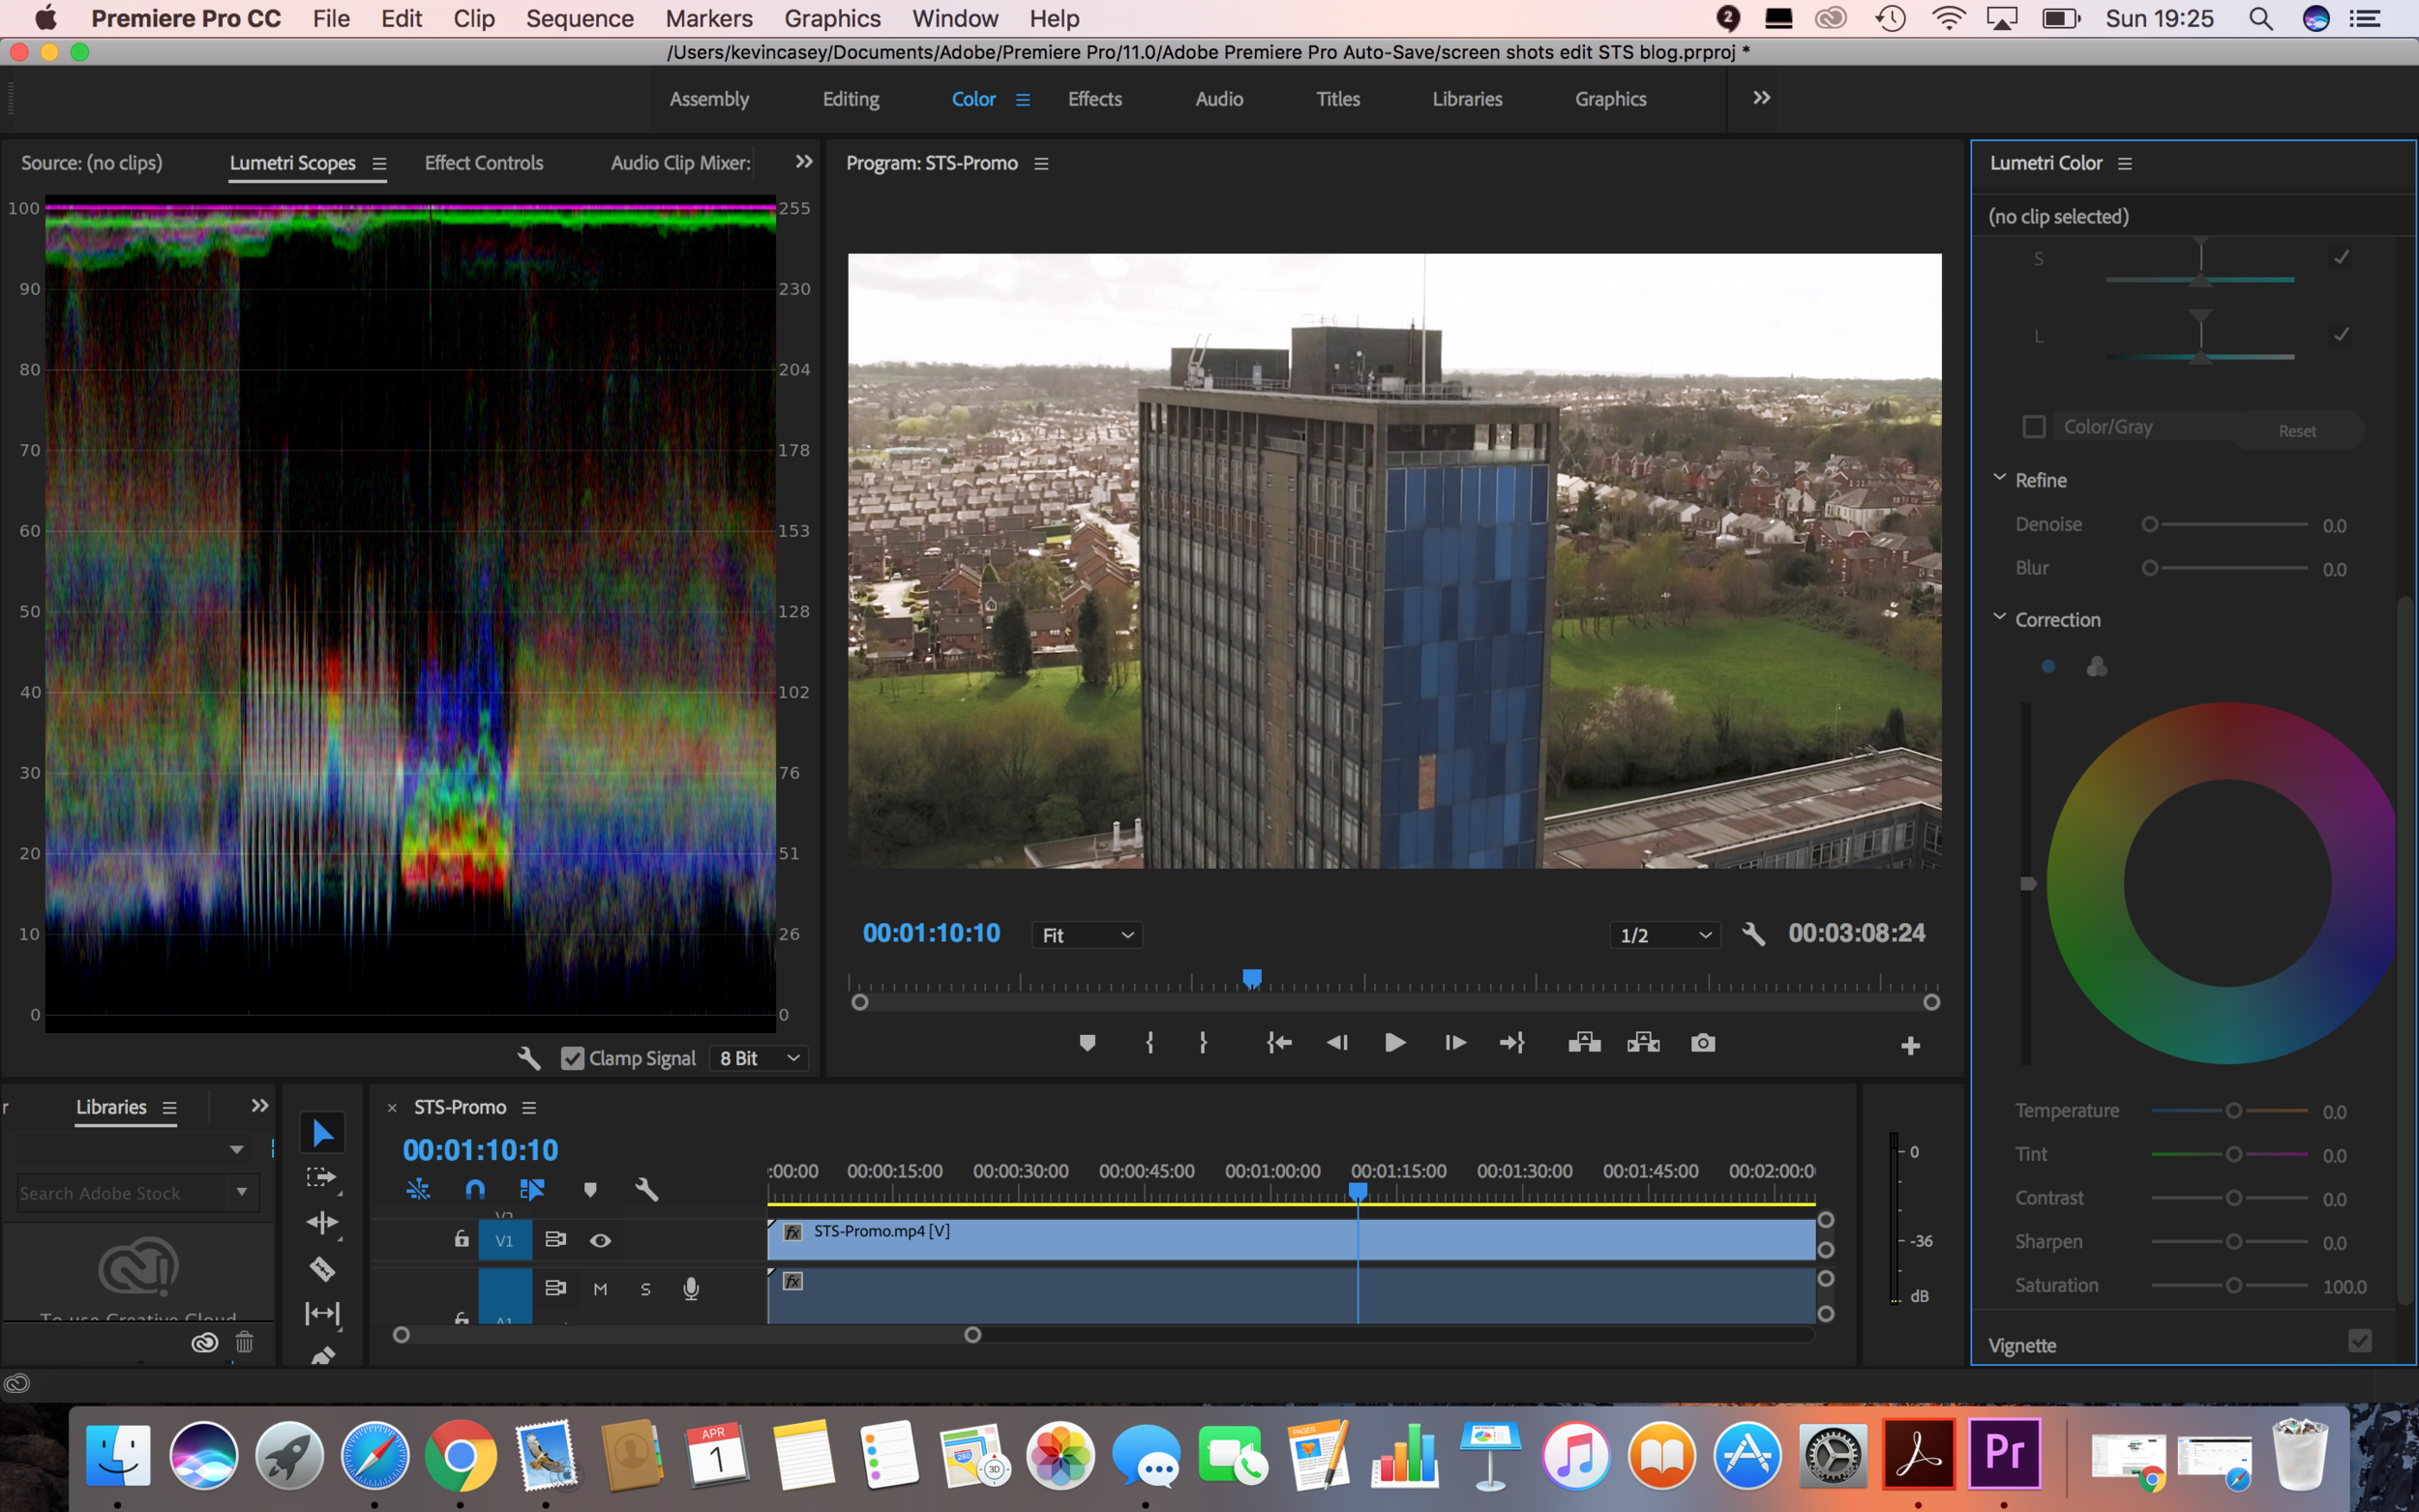
Task: Go to In point in Program monitor
Action: click(1279, 1043)
